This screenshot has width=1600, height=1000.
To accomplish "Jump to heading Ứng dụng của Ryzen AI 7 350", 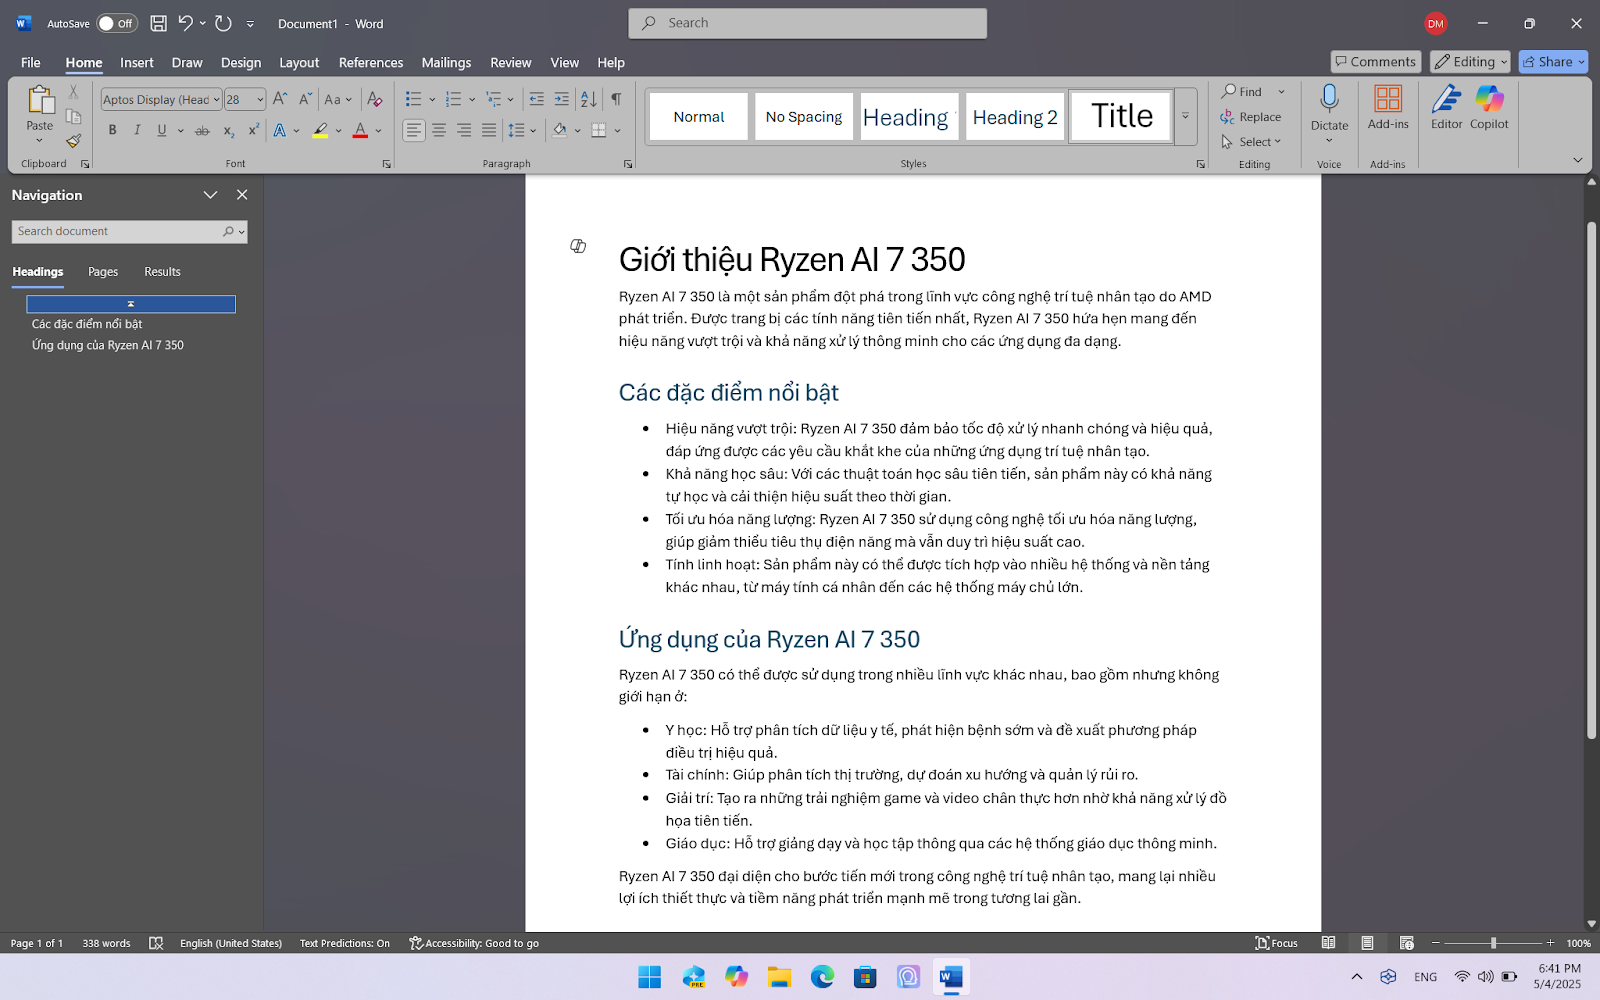I will 108,345.
